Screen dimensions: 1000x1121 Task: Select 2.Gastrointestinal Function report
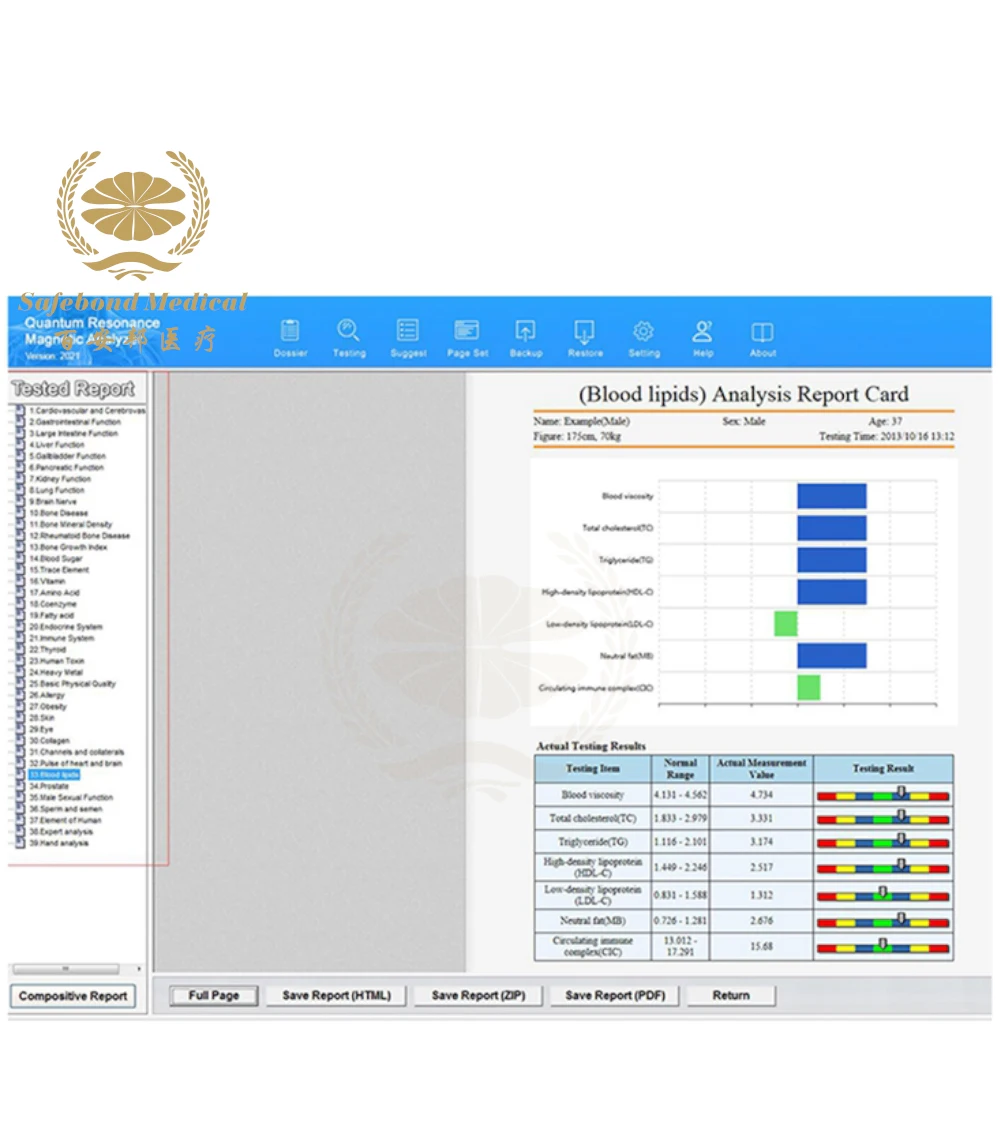[75, 422]
